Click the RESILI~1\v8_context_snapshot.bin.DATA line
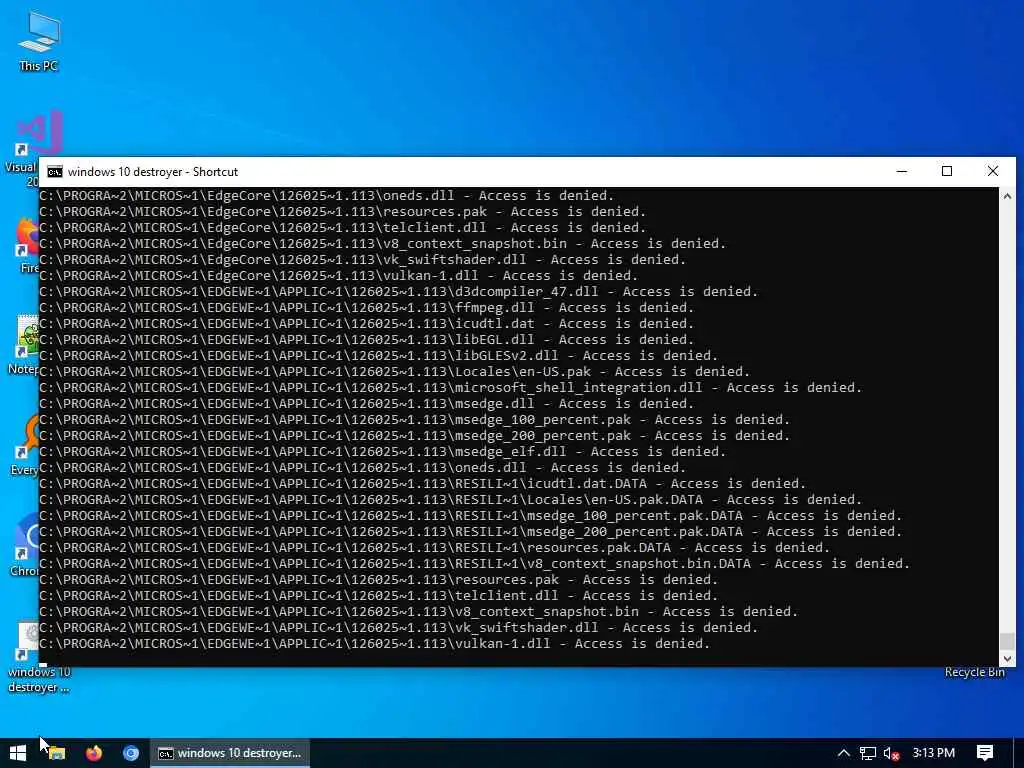 (x=474, y=564)
